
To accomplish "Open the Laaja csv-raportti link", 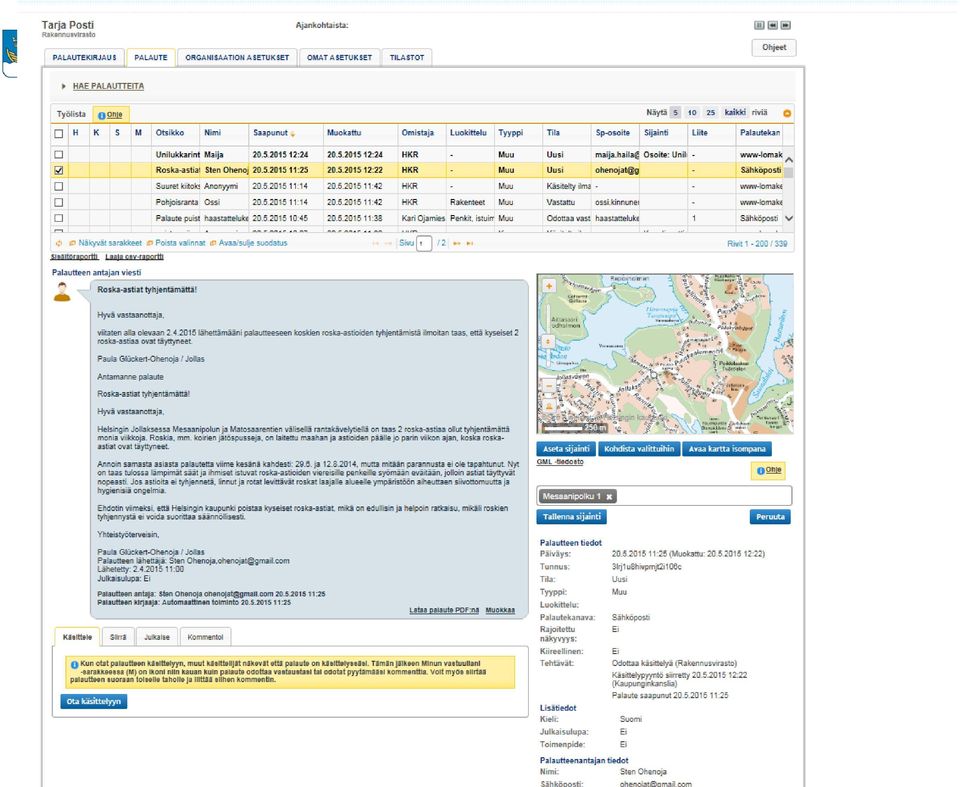I will click(x=134, y=257).
